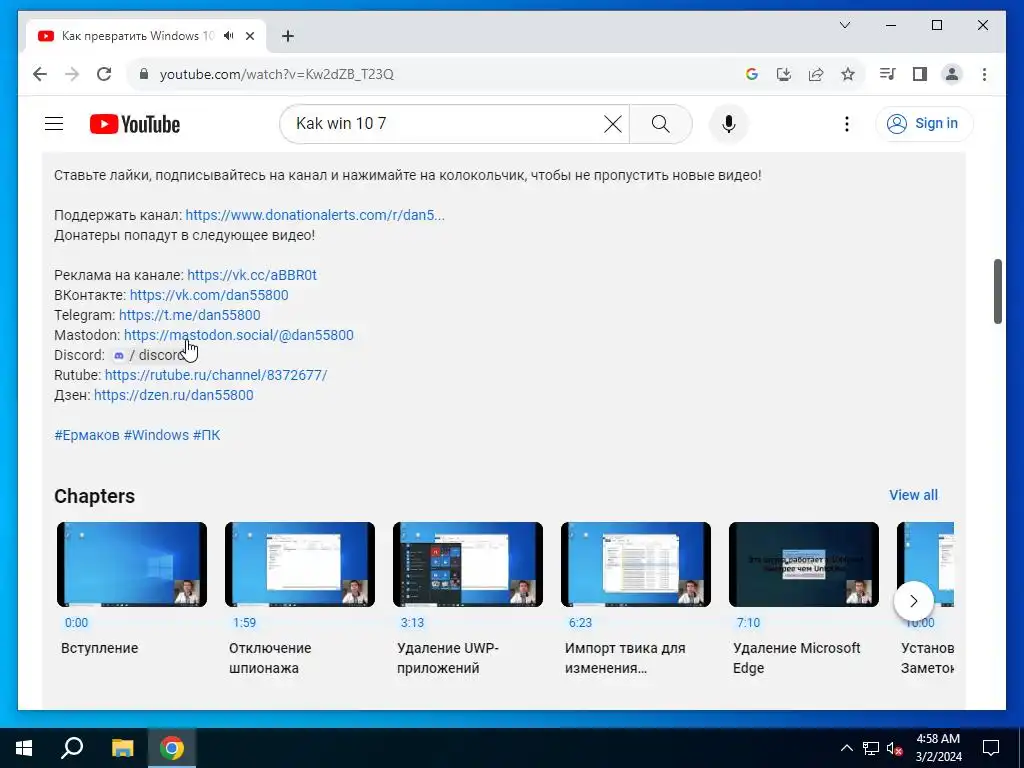Close the YouTube tab

click(249, 36)
